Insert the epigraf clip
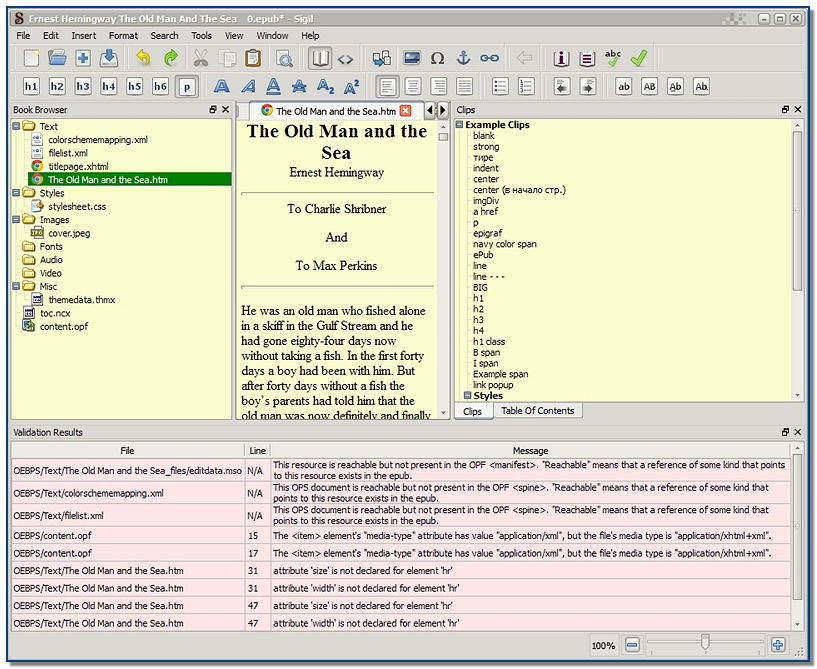The width and height of the screenshot is (817, 669). (488, 233)
